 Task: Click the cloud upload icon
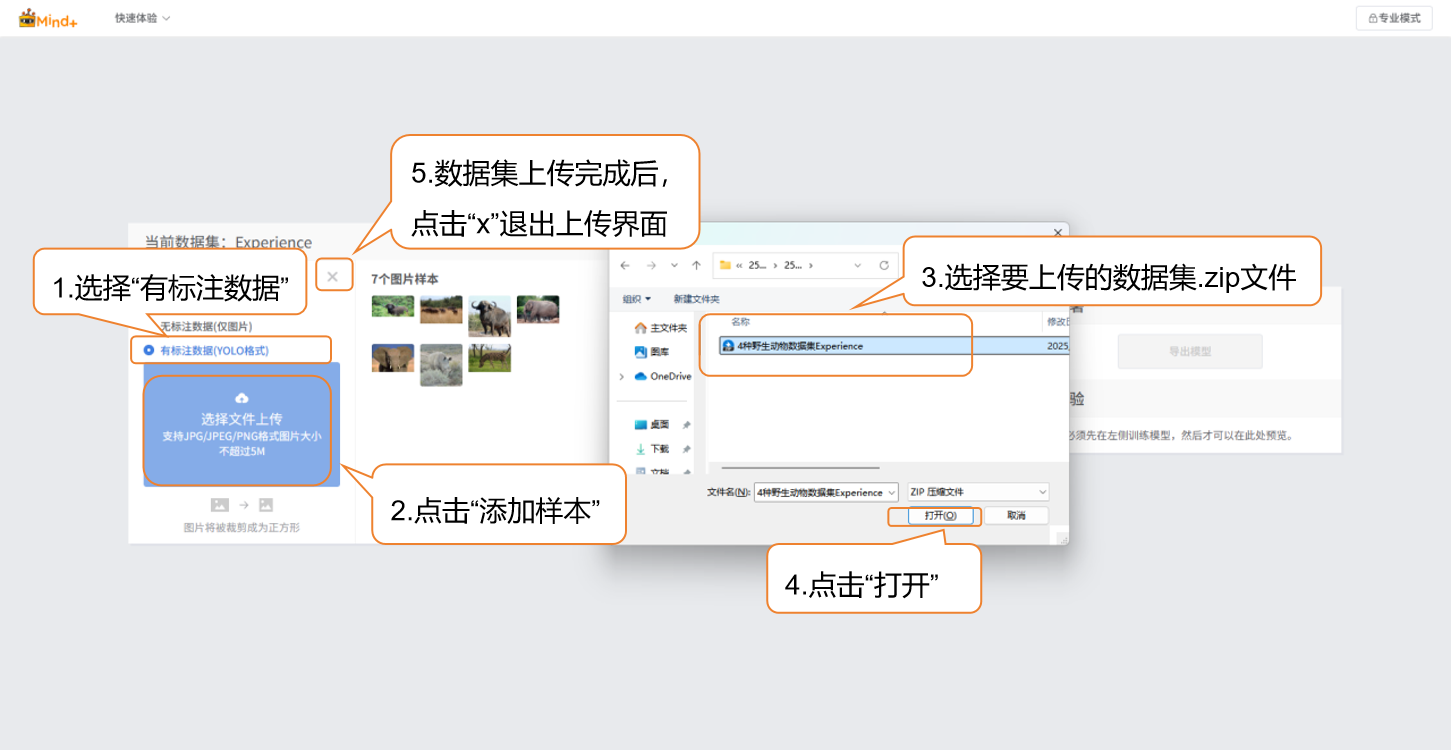[x=241, y=398]
